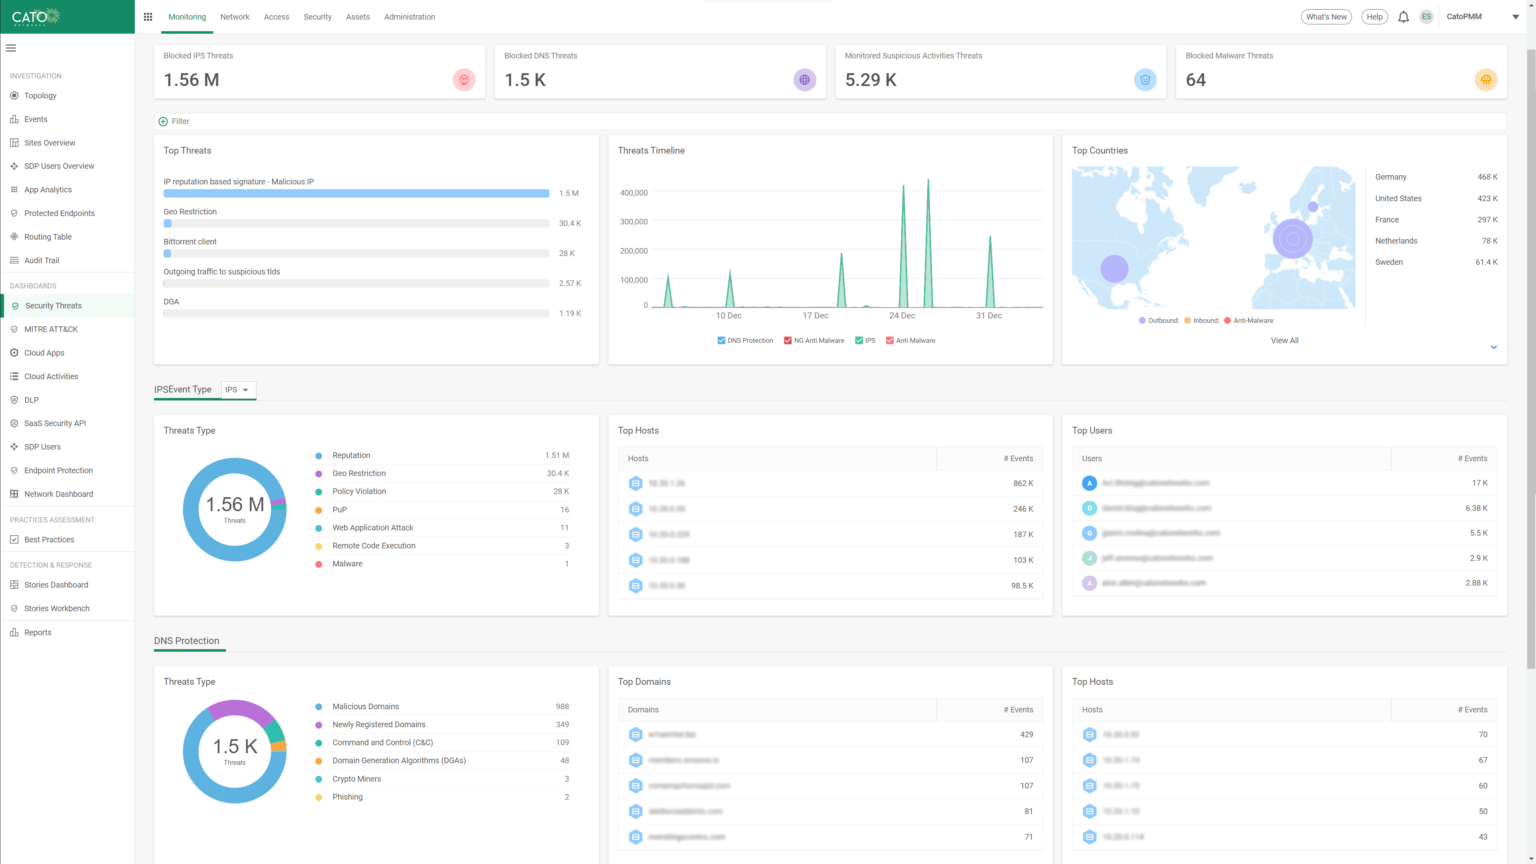Click the View All countries link

click(1284, 340)
